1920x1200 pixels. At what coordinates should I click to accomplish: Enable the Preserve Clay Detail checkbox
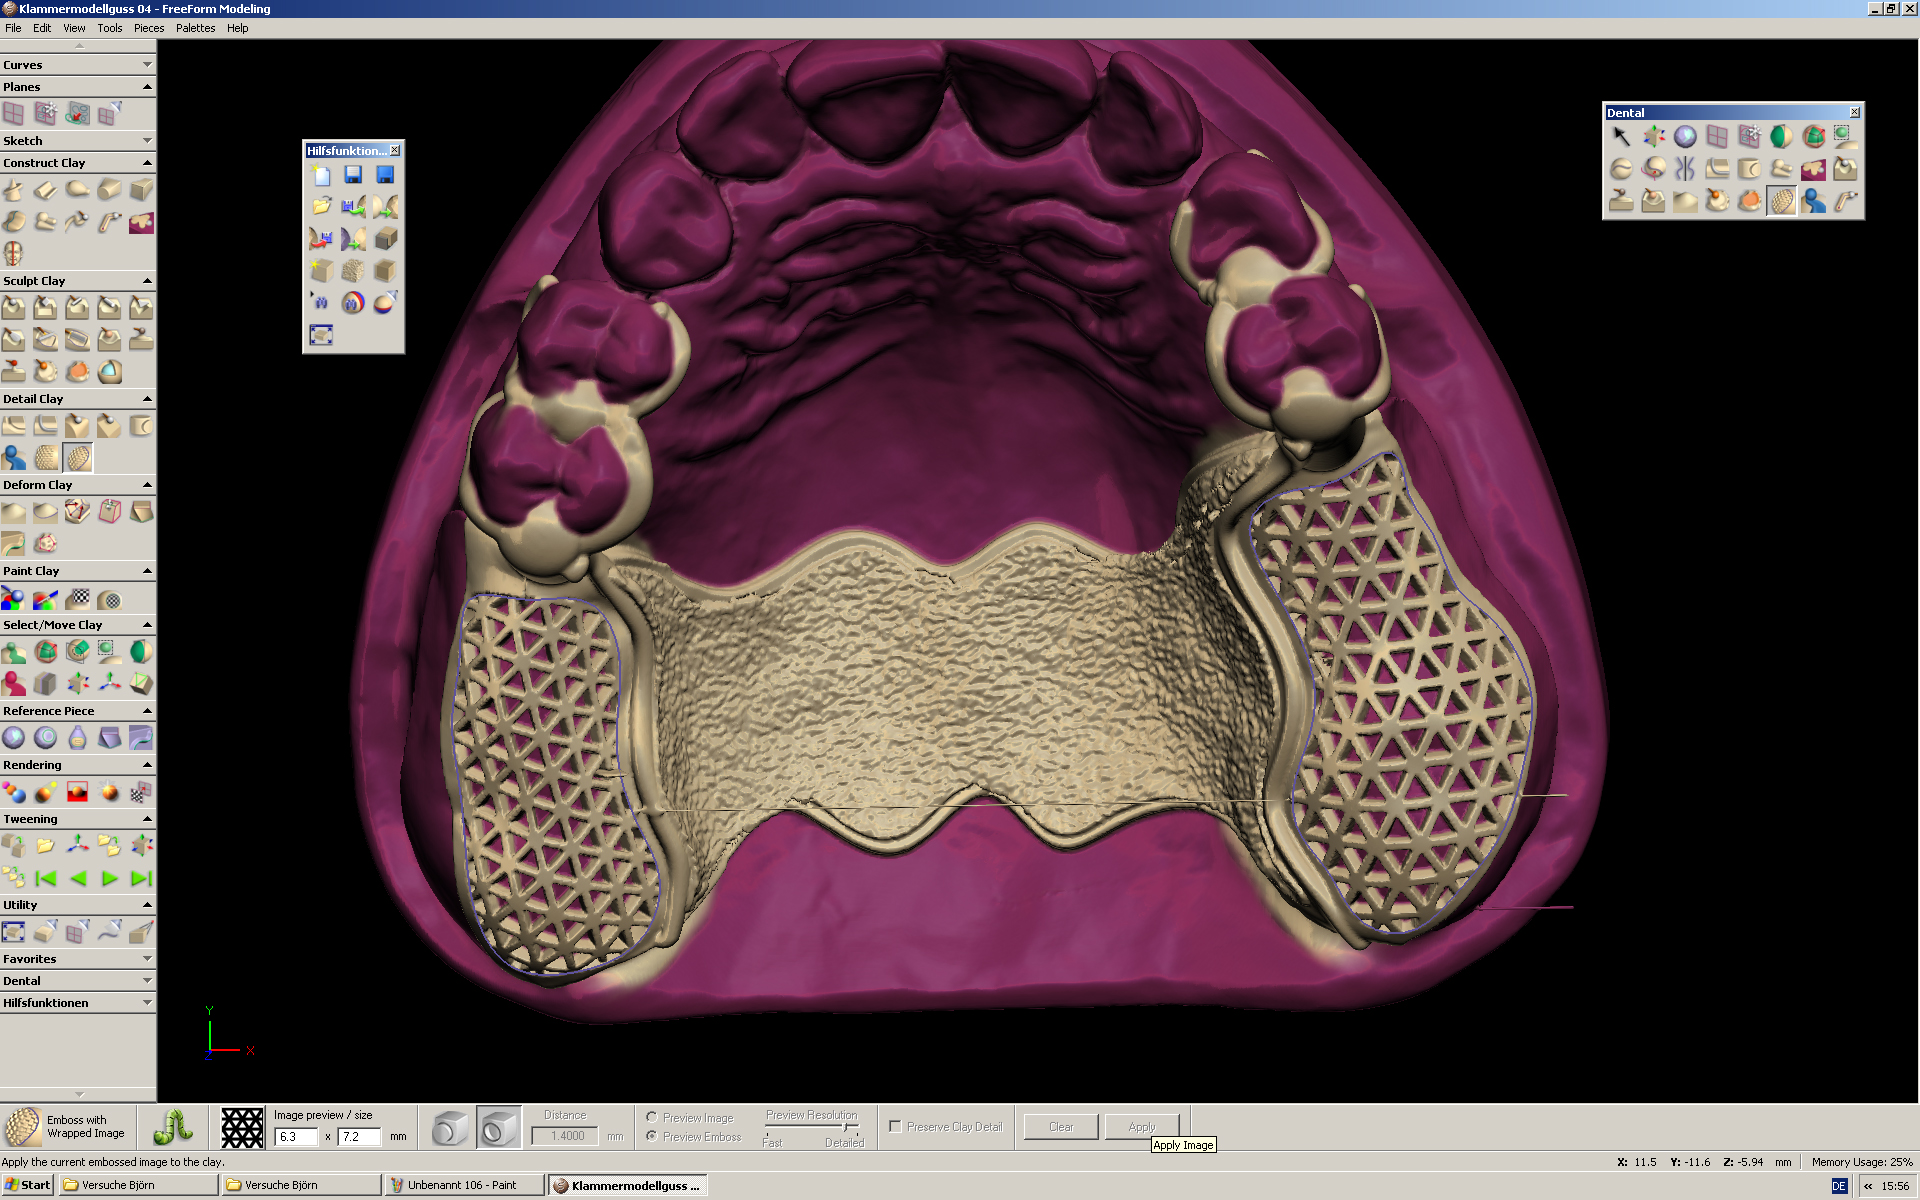pos(895,1126)
